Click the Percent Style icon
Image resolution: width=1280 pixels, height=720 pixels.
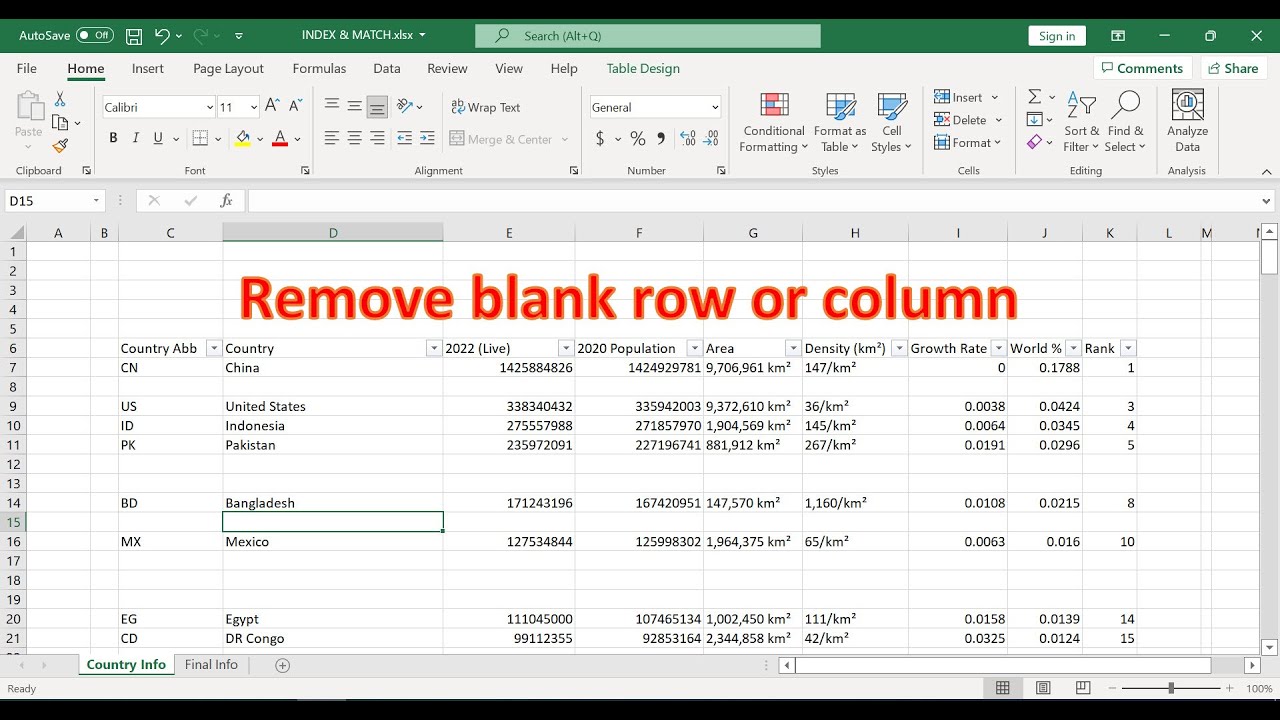pyautogui.click(x=637, y=139)
